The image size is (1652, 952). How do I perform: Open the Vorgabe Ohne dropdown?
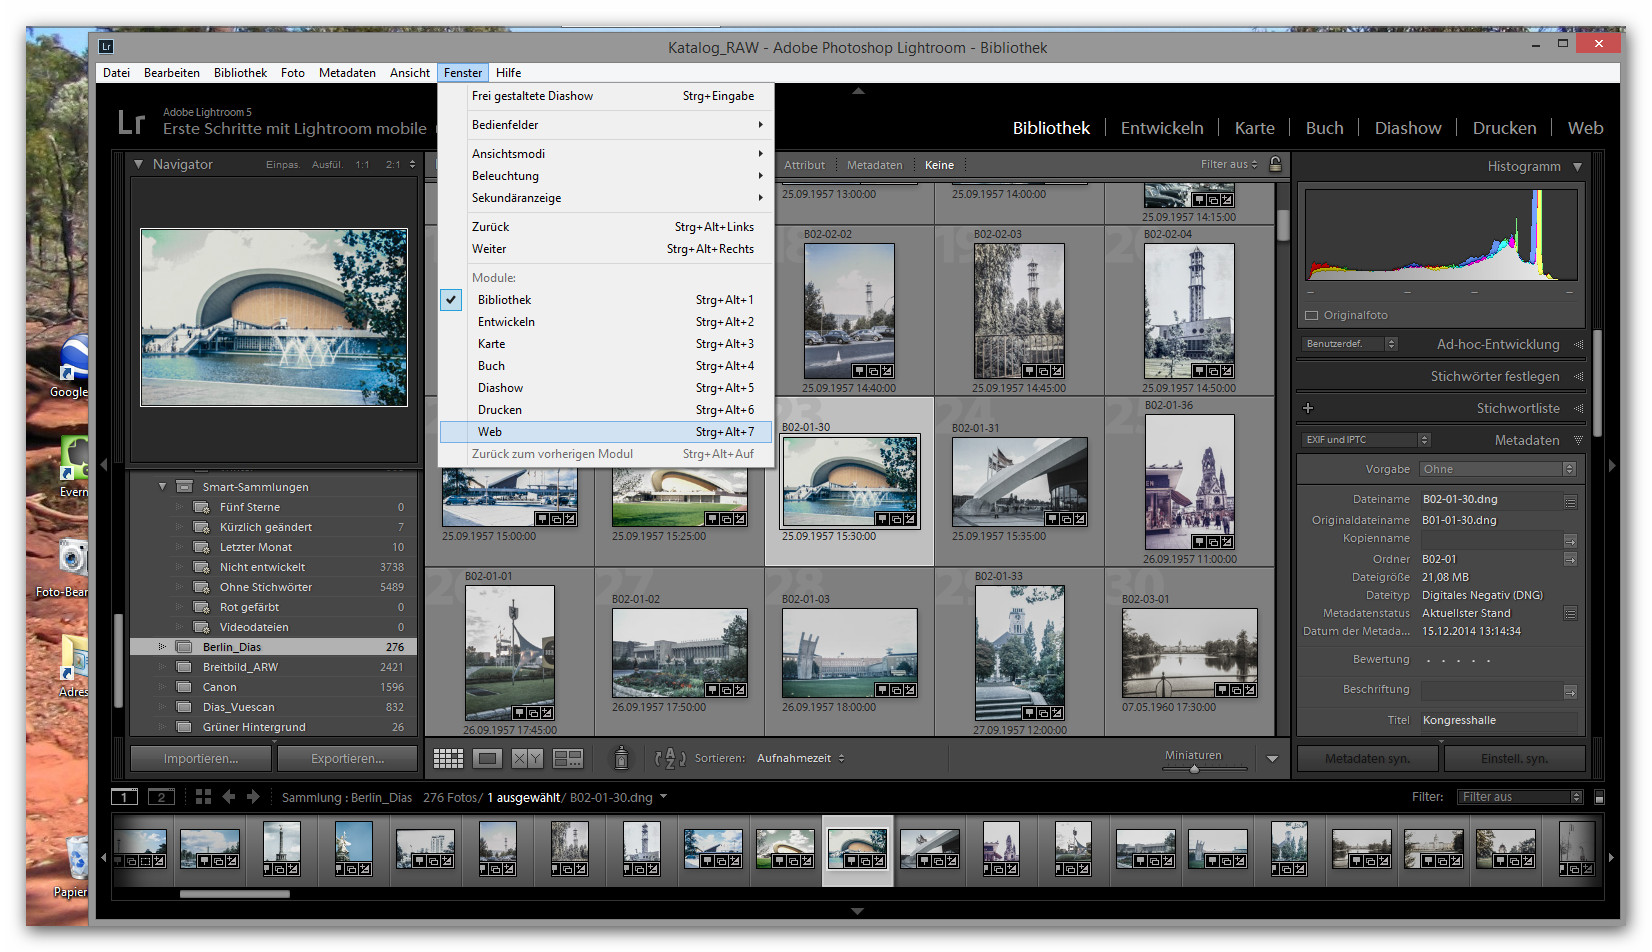(1497, 469)
